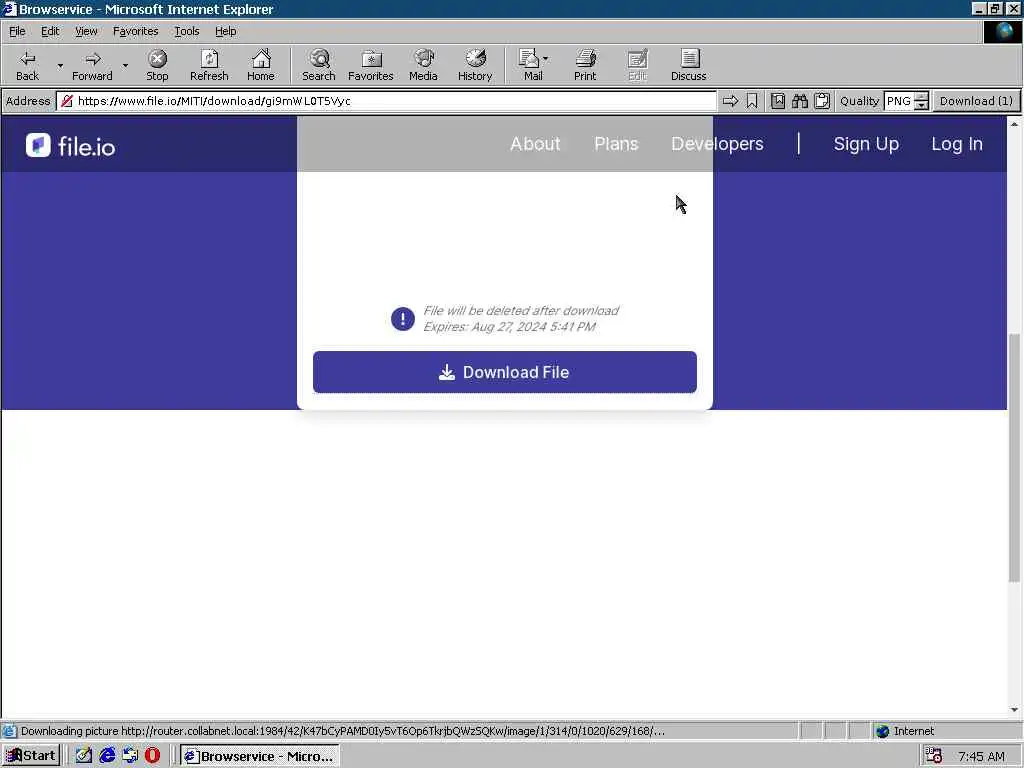Screen dimensions: 1024x768
Task: Click the 'Expires: Aug 27, 2024 5:41 PM' text
Action: coord(509,327)
